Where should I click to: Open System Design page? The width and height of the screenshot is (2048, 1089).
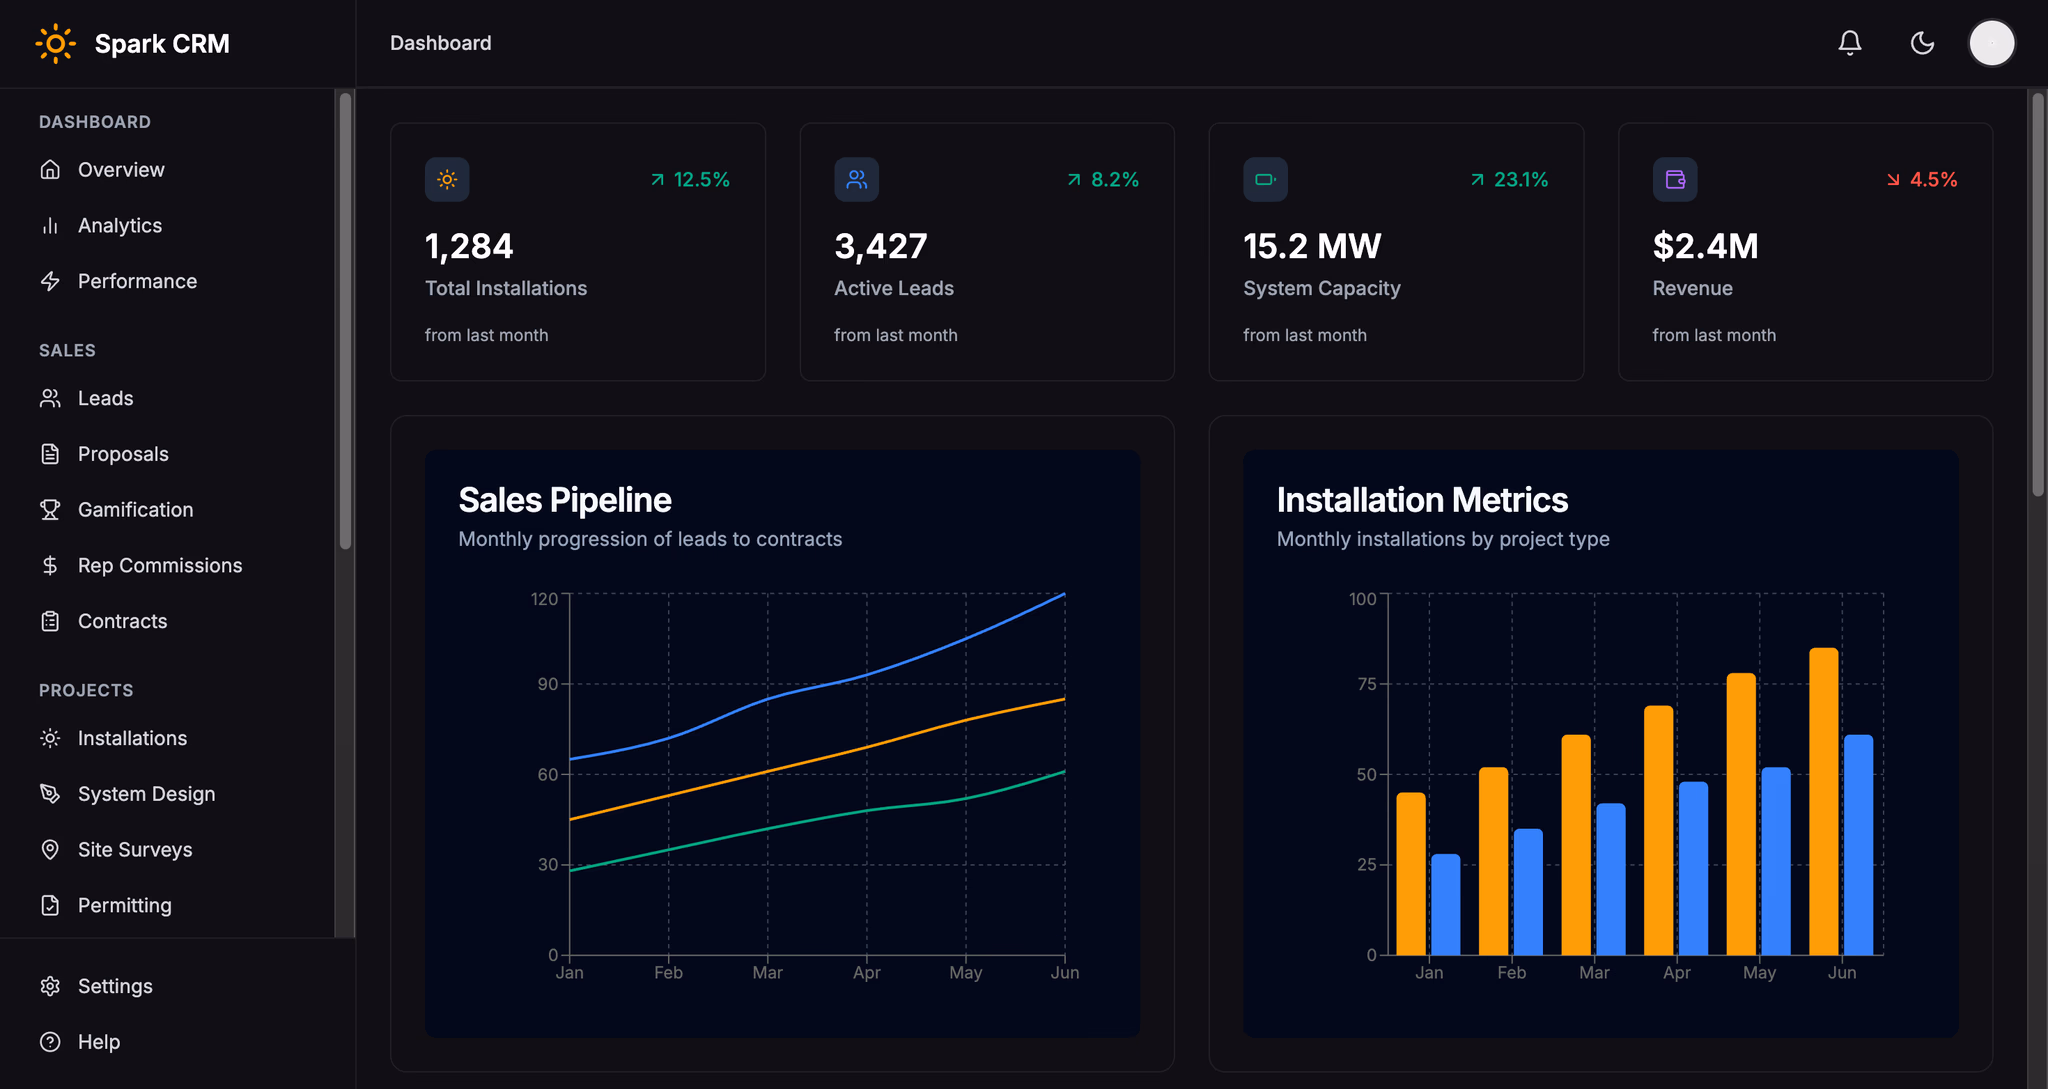[146, 794]
